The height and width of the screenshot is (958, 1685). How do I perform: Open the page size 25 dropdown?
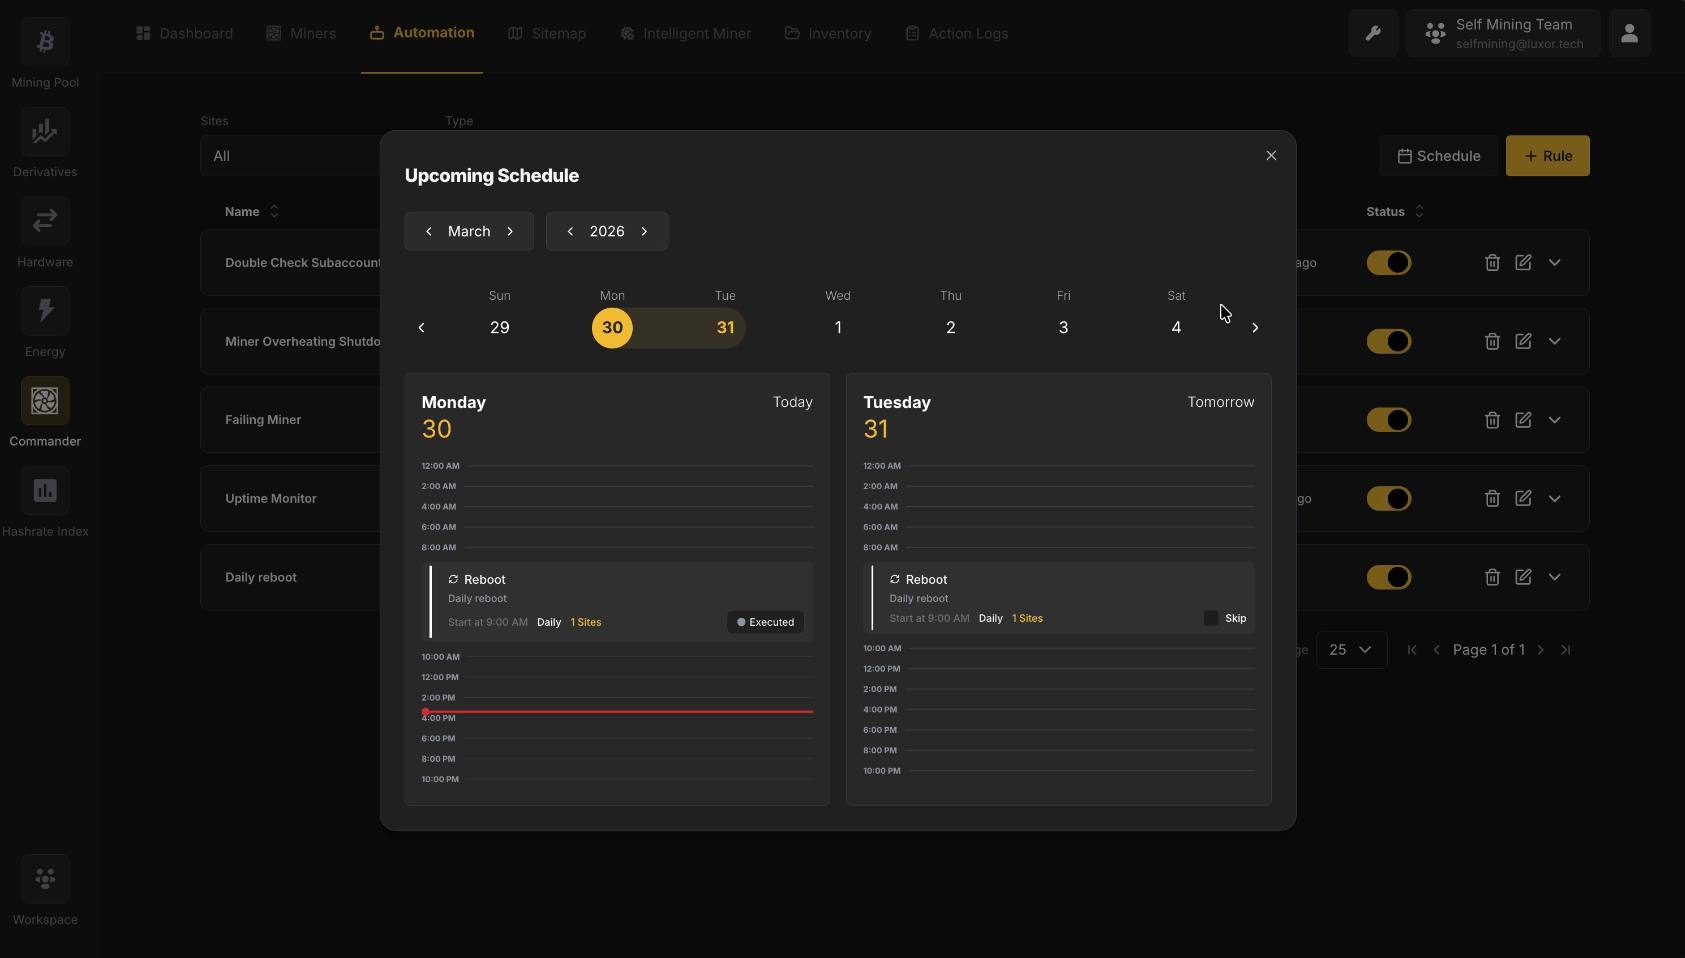point(1352,649)
